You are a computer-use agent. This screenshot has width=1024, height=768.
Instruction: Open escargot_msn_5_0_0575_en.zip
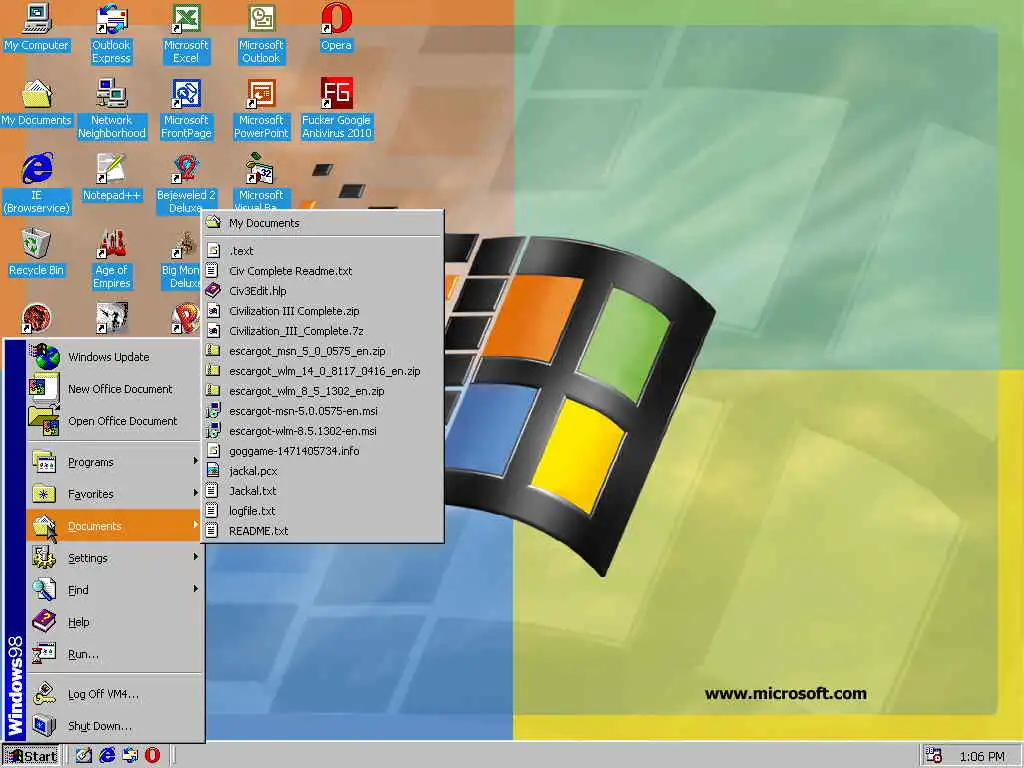(323, 351)
